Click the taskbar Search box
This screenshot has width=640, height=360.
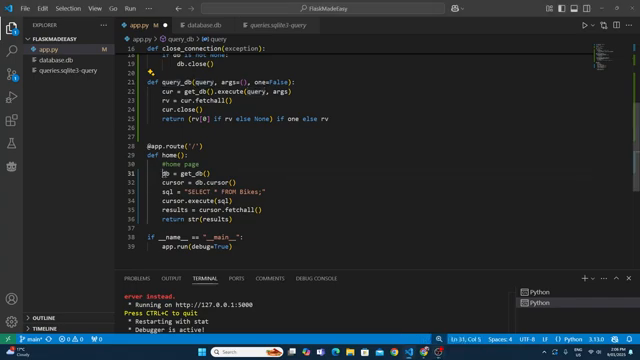click(x=247, y=352)
